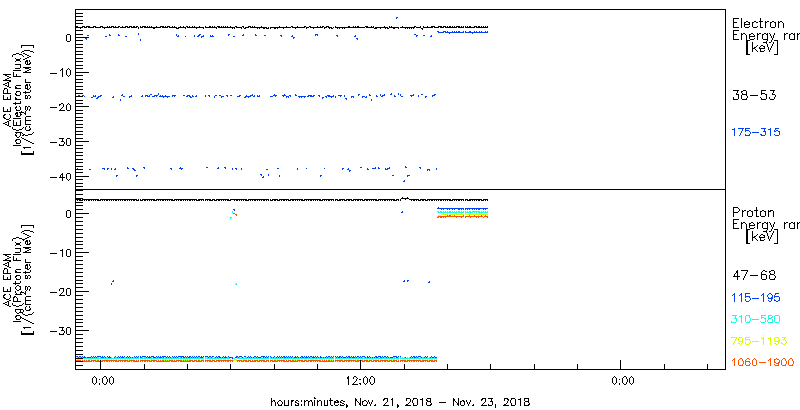Click the 310-580 proton energy label

[756, 320]
